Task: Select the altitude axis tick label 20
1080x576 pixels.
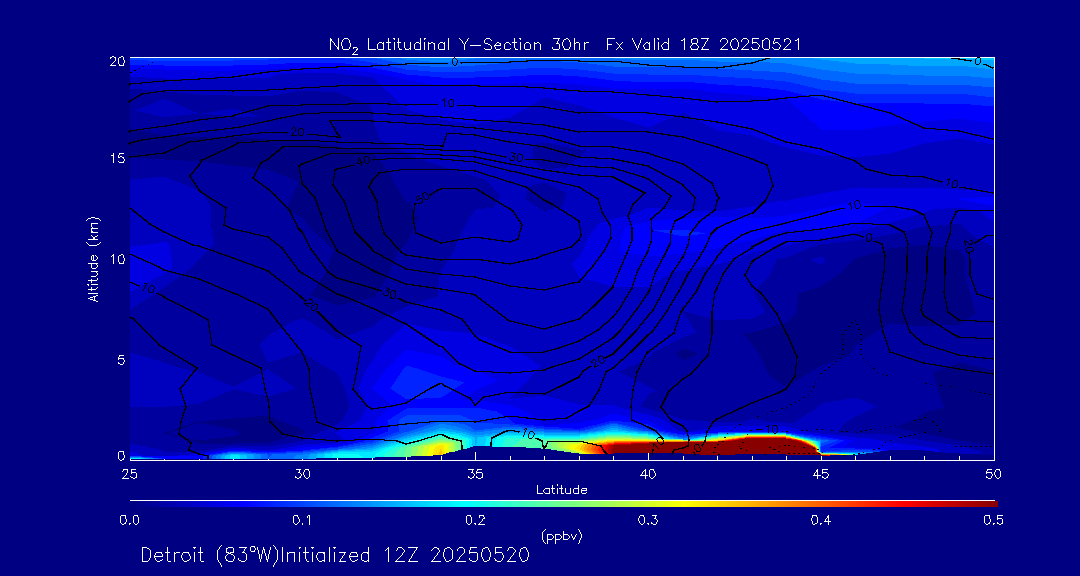Action: (117, 61)
